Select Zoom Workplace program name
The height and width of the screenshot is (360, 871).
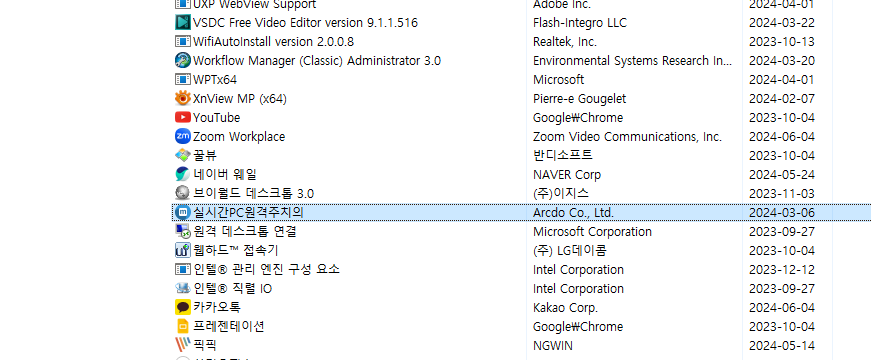point(239,137)
